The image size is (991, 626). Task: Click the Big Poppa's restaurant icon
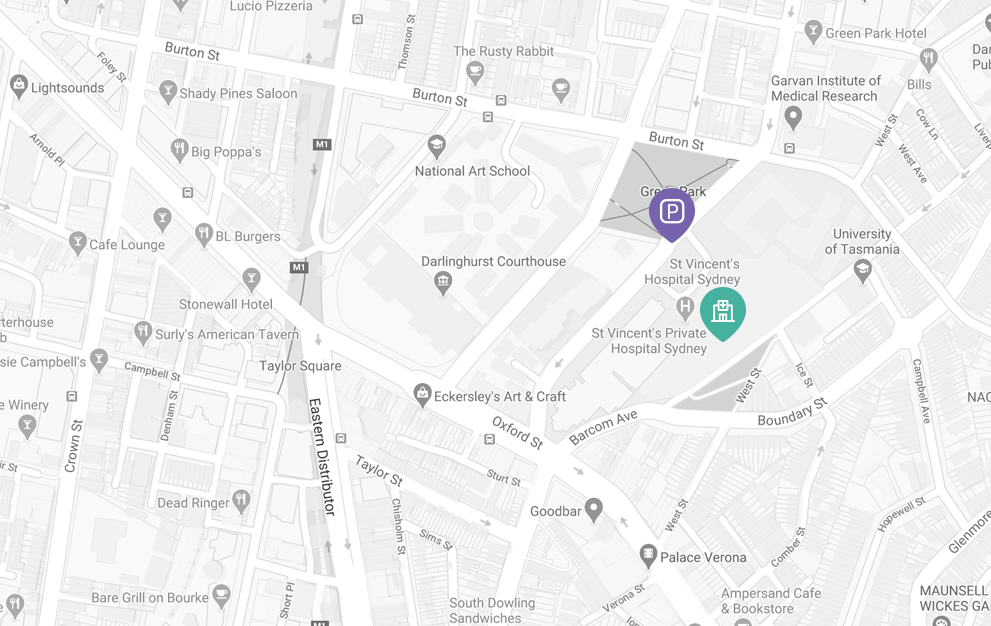pyautogui.click(x=179, y=150)
